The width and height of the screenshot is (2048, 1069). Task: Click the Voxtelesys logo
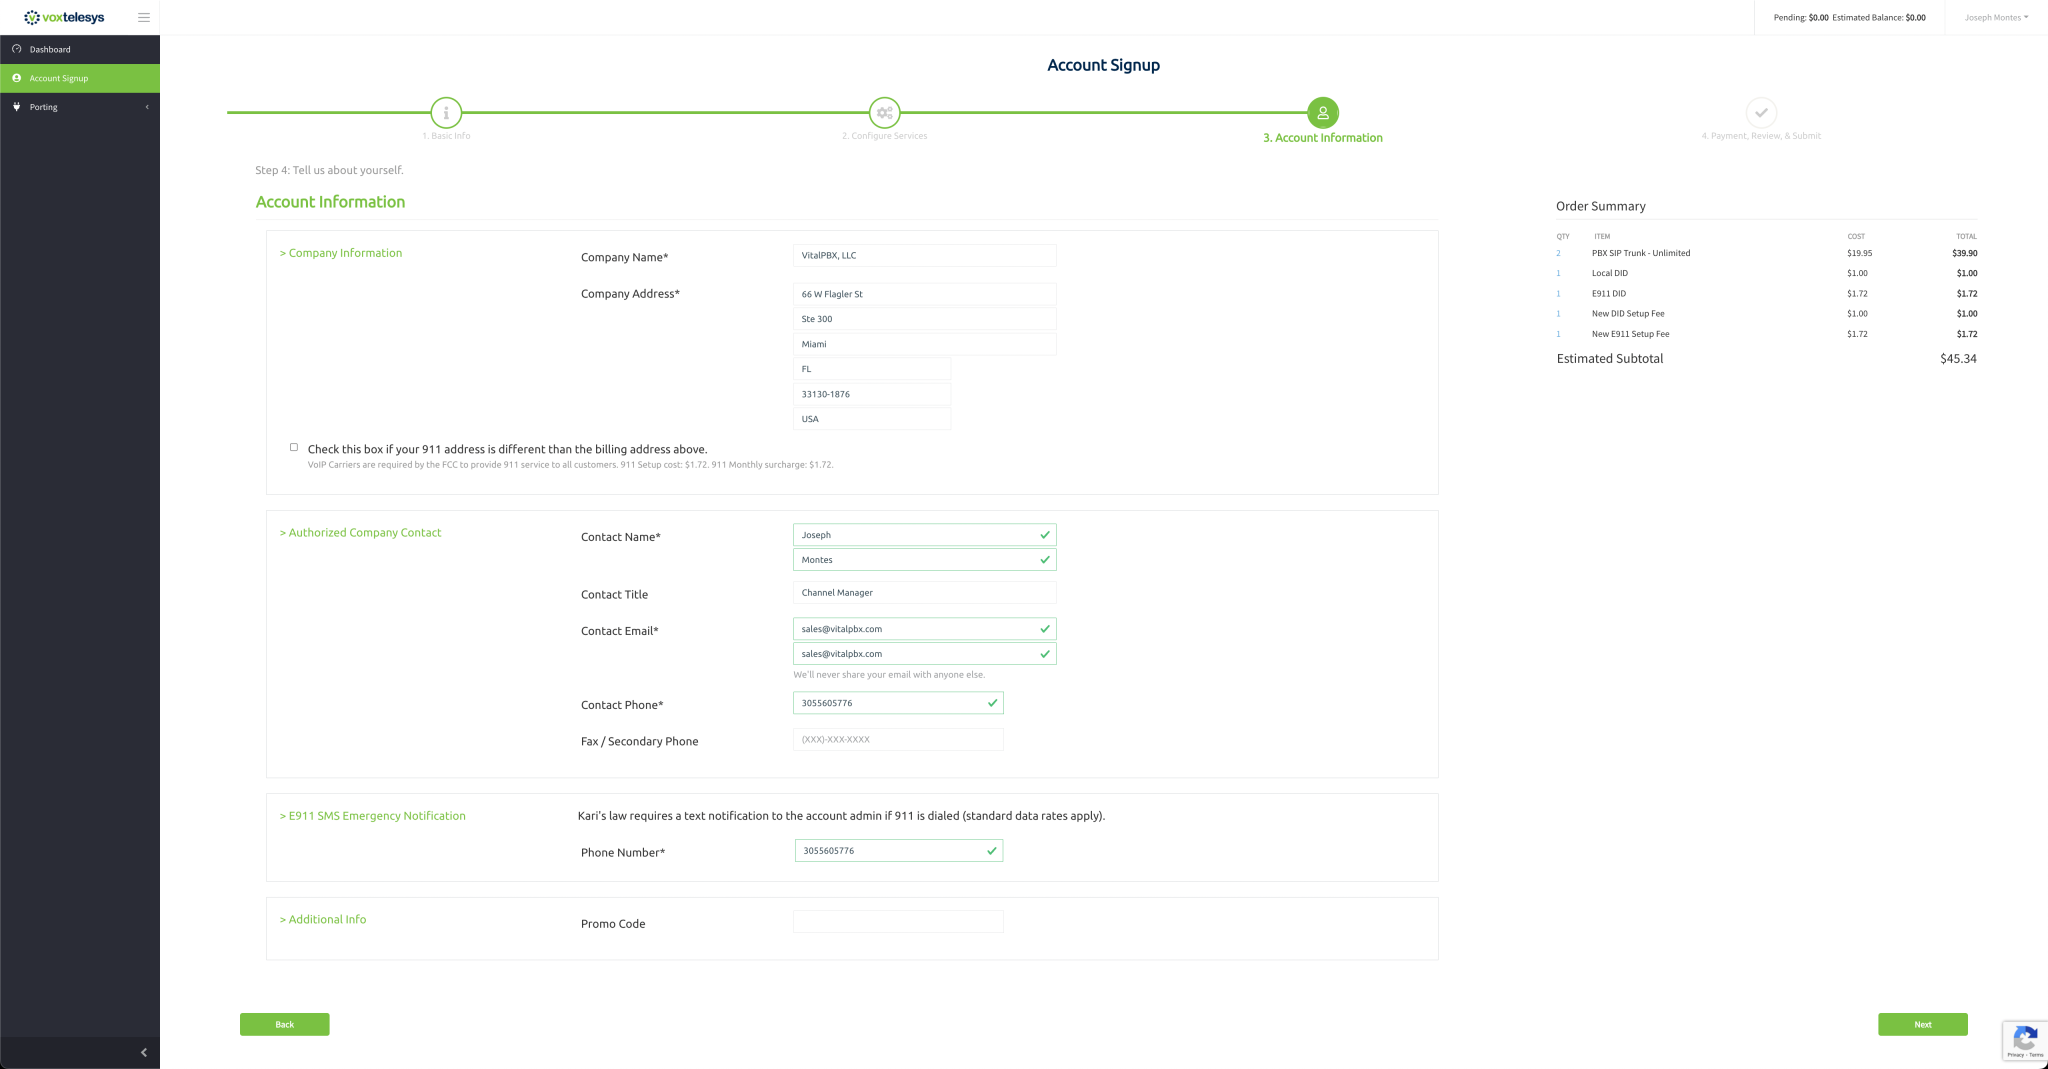(x=64, y=17)
